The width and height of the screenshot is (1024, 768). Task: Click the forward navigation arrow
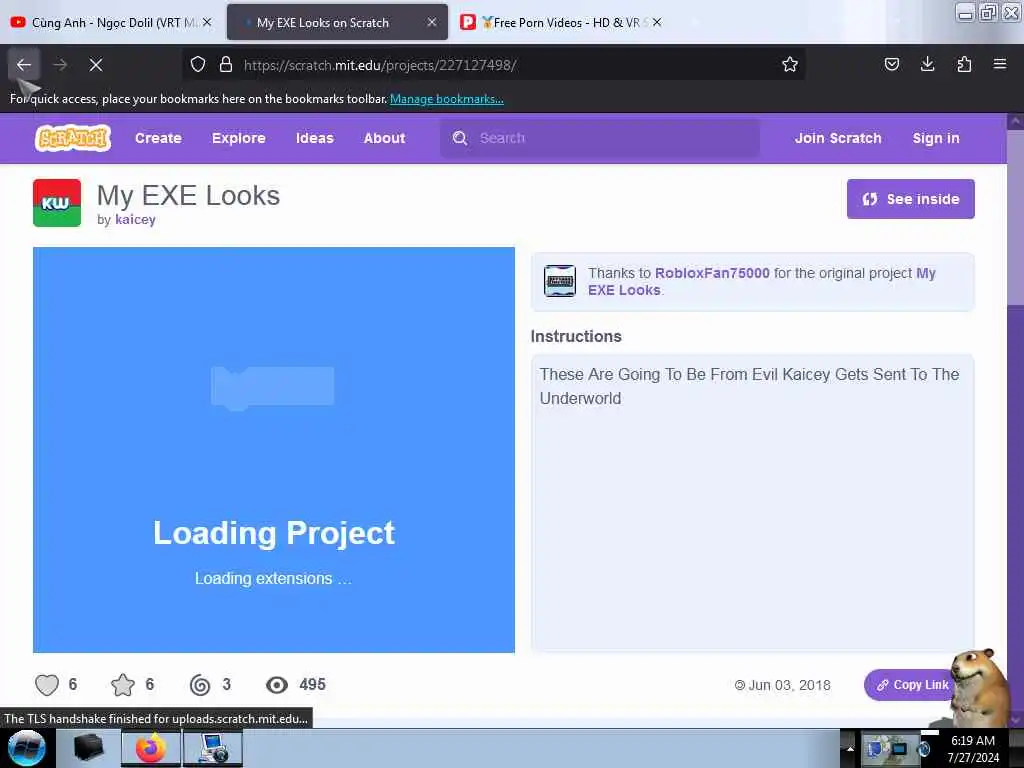point(60,65)
